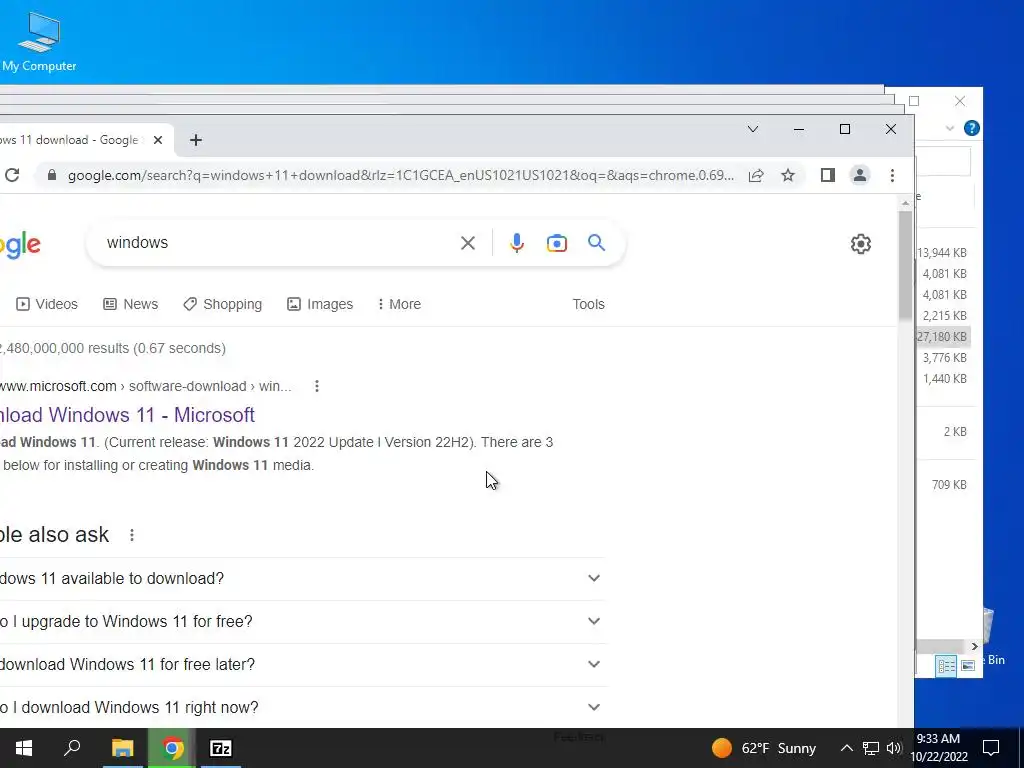Screen dimensions: 1024x768
Task: Switch to Images results tab
Action: coord(320,304)
